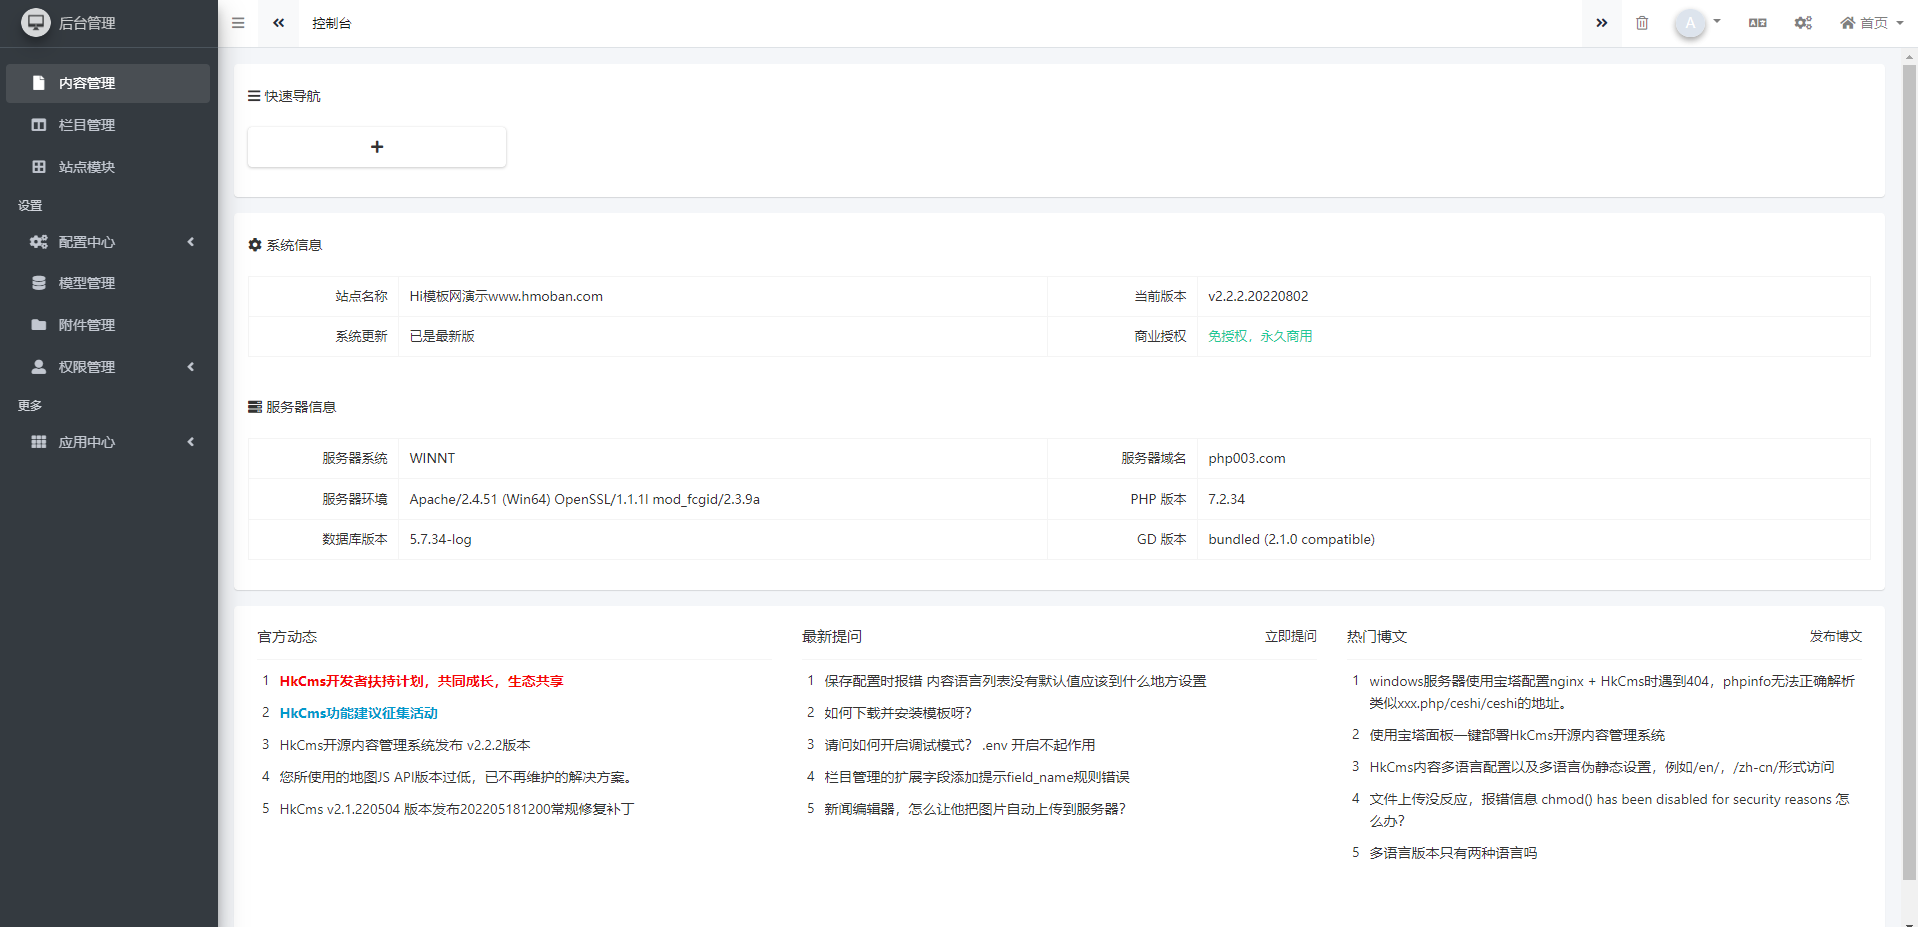Viewport: 1918px width, 927px height.
Task: Click the page vertical scrollbar
Action: pyautogui.click(x=1909, y=470)
